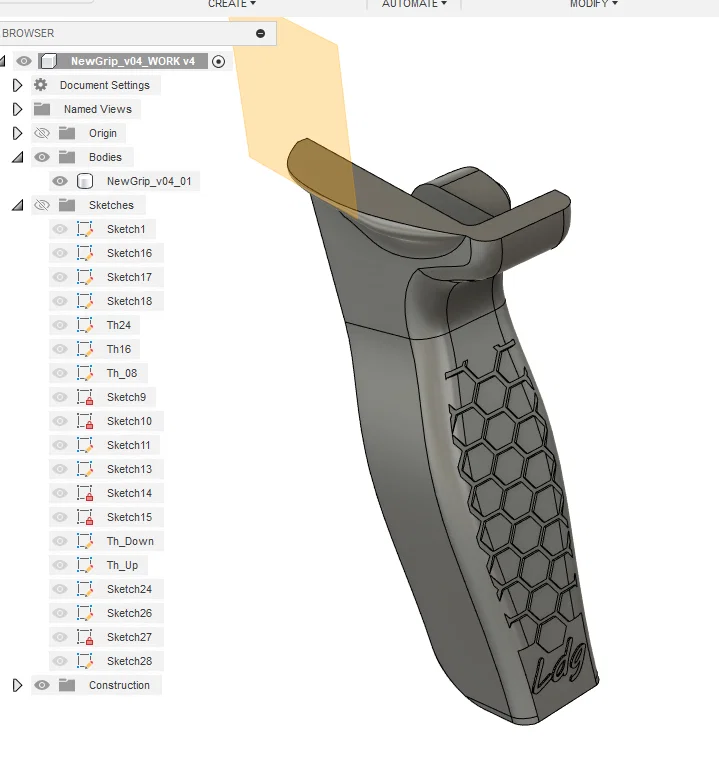Click the Origin folder icon

(67, 133)
